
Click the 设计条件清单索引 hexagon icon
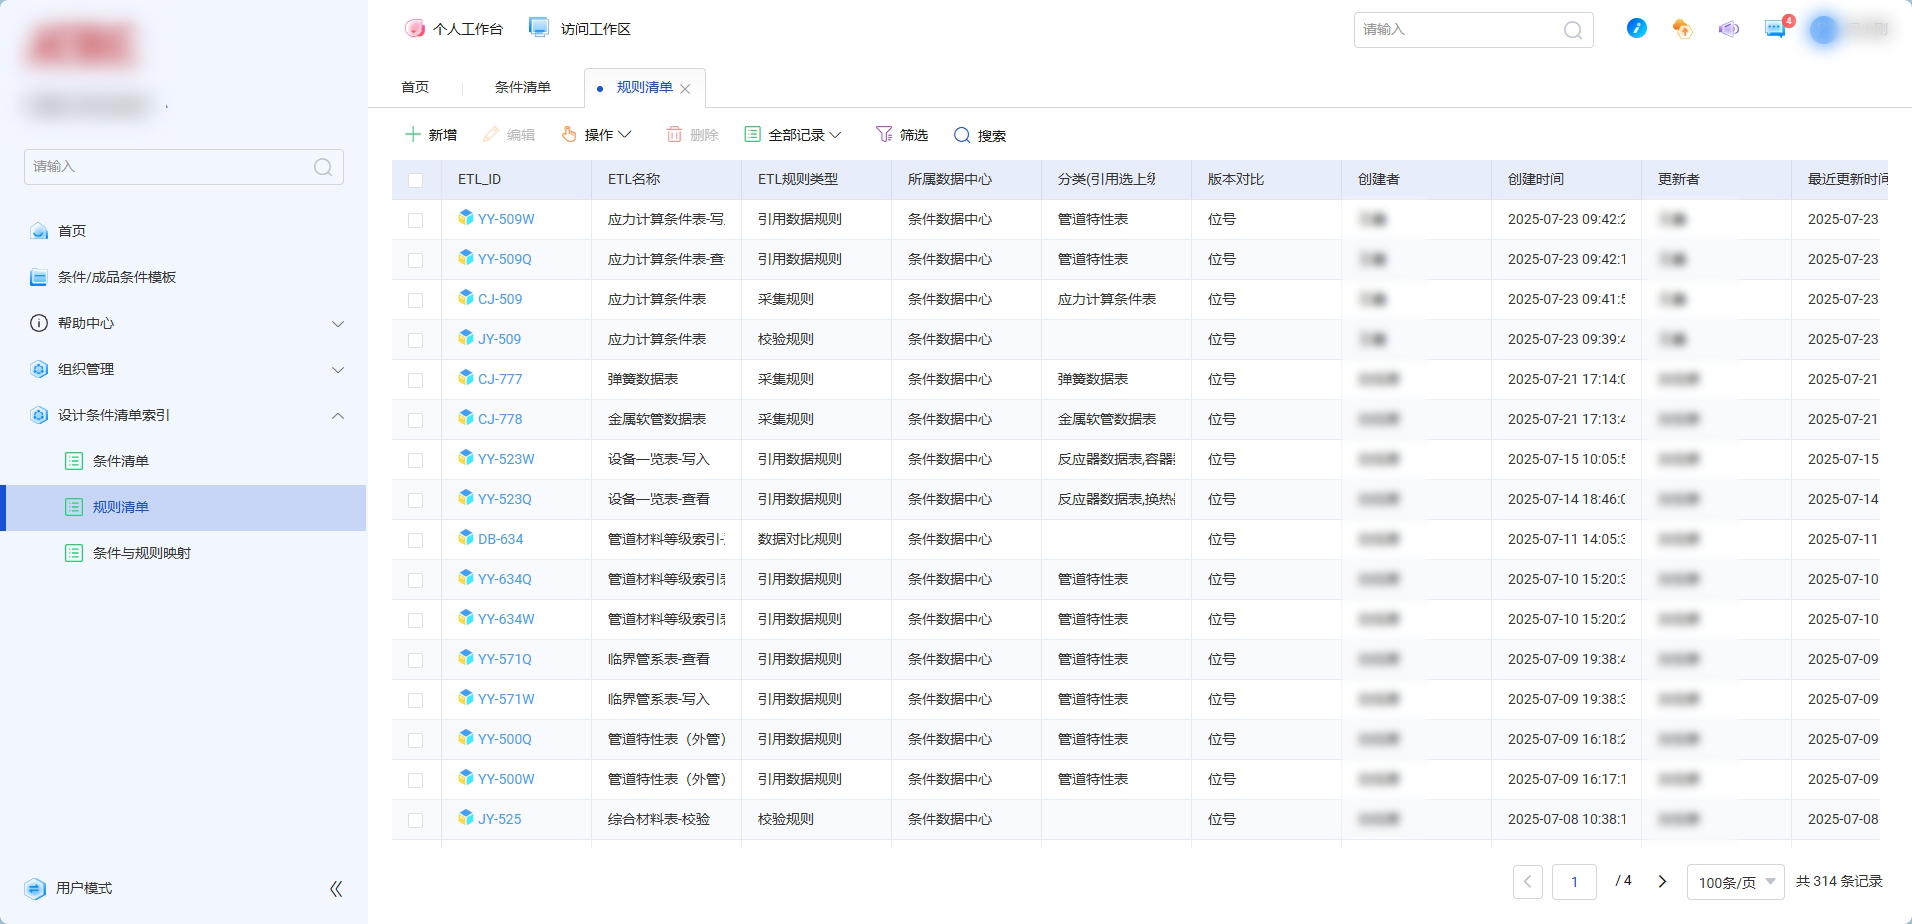tap(39, 415)
